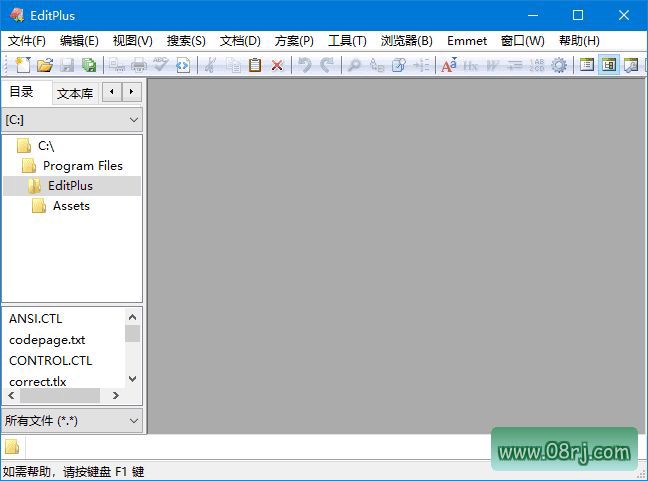The height and width of the screenshot is (481, 648).
Task: Click the file list horizontal scrollbar thumb
Action: tap(60, 395)
